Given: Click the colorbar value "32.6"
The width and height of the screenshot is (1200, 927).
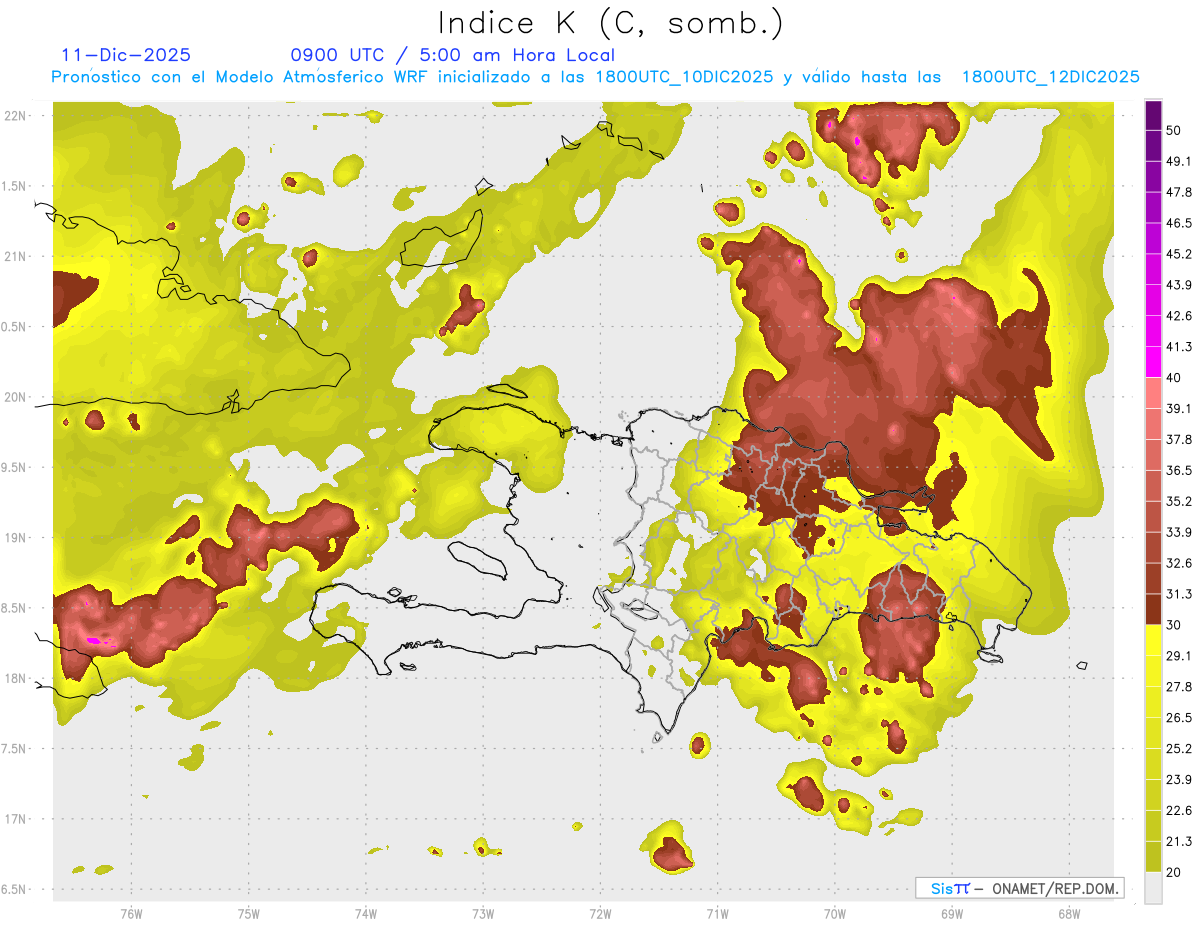Looking at the screenshot, I should [1180, 563].
